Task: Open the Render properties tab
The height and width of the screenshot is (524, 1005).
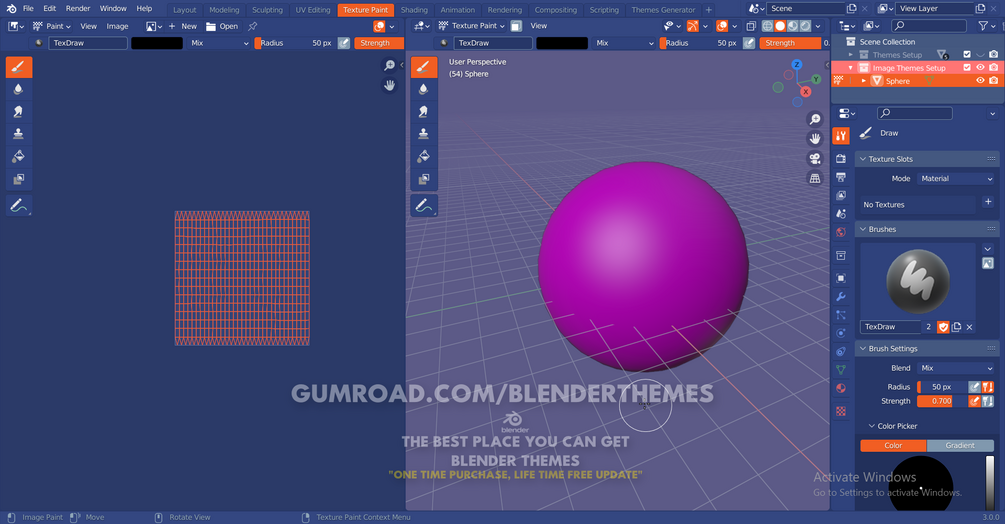Action: [x=841, y=158]
